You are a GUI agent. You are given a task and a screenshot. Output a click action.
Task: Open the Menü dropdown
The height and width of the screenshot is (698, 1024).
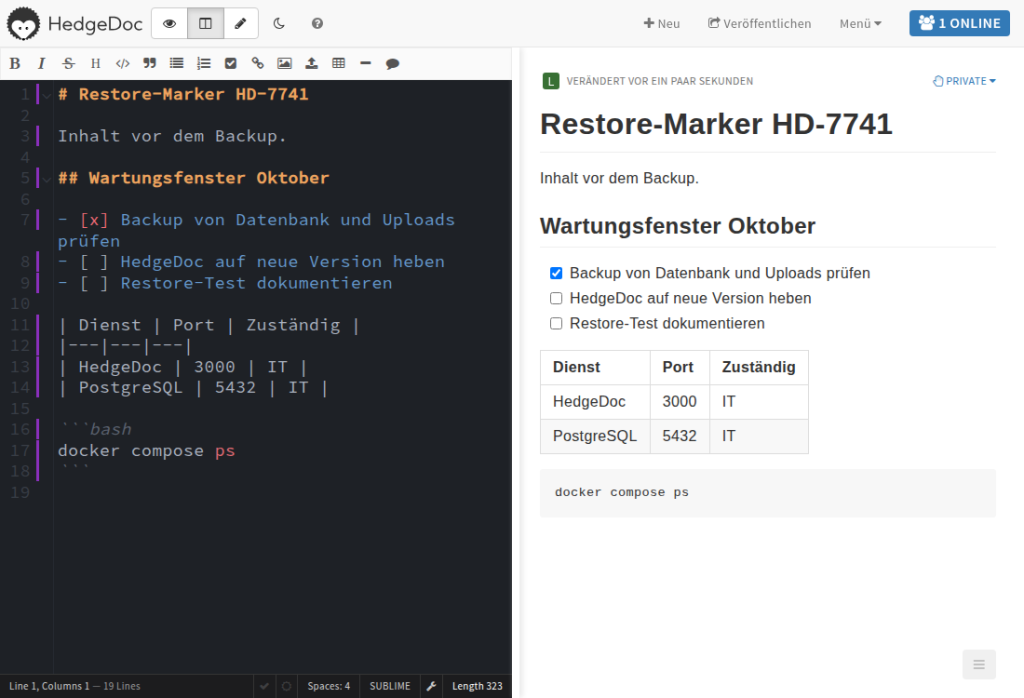point(860,24)
